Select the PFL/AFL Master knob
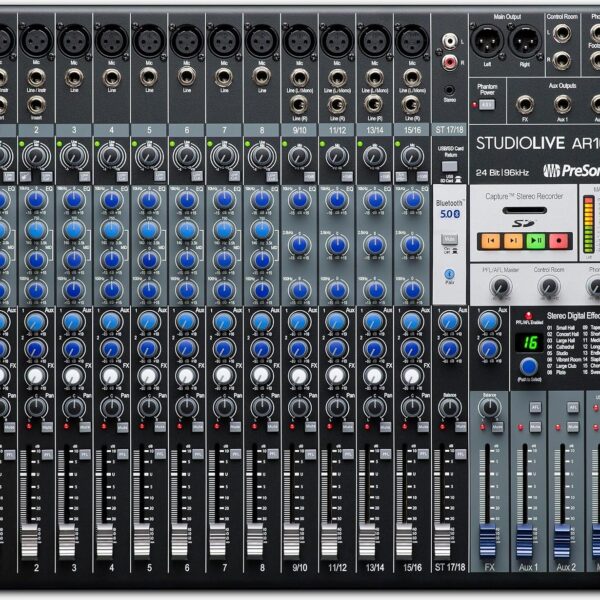This screenshot has height=600, width=600. coord(501,286)
